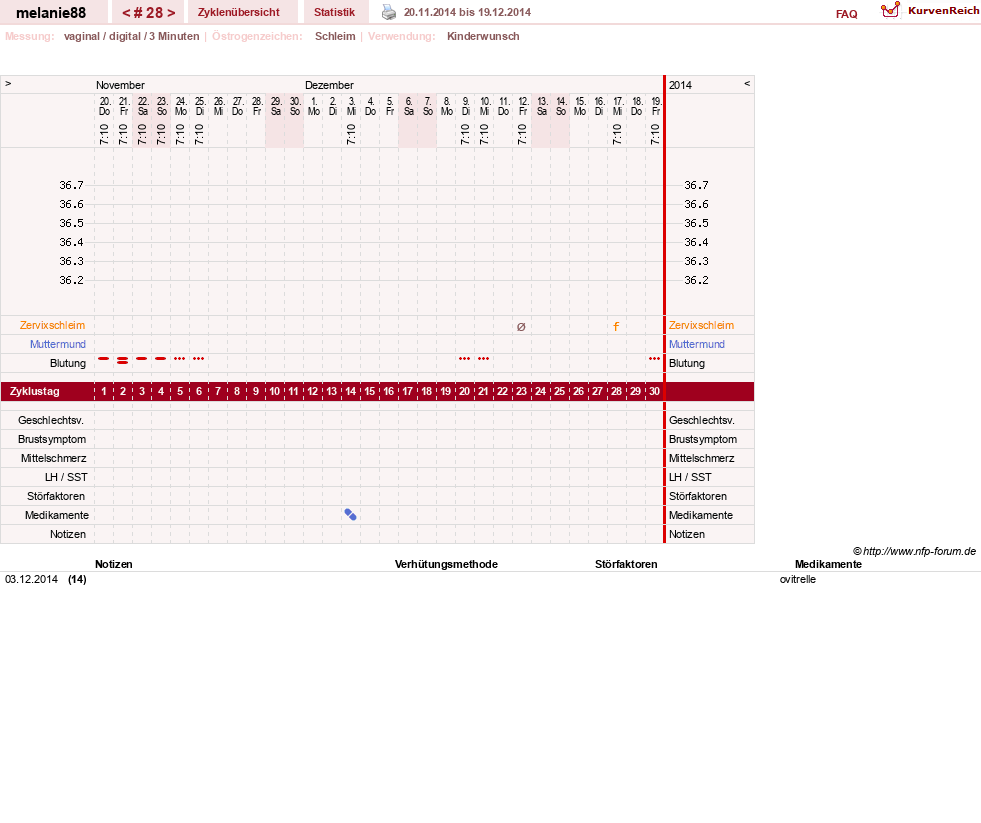The width and height of the screenshot is (981, 823).
Task: Click cycle day 1 in Zyklustag row
Action: click(104, 391)
